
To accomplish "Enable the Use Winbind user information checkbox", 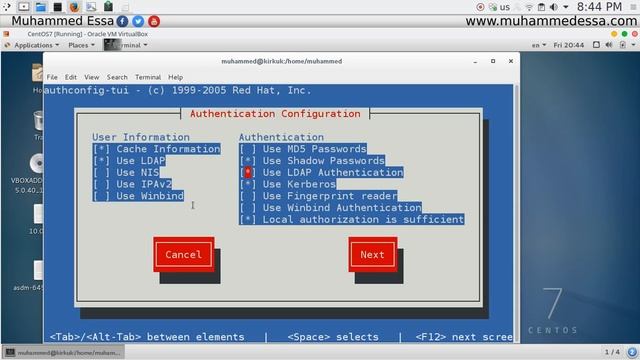I will pos(138,196).
